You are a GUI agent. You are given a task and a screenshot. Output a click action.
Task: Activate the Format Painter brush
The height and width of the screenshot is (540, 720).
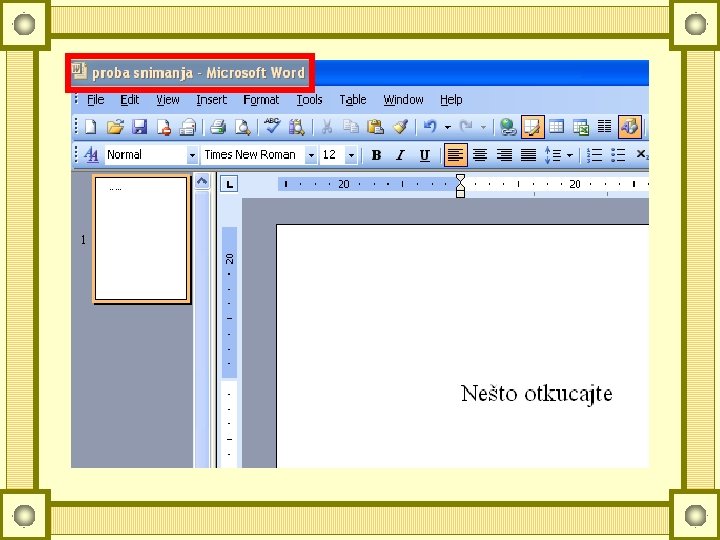[400, 126]
